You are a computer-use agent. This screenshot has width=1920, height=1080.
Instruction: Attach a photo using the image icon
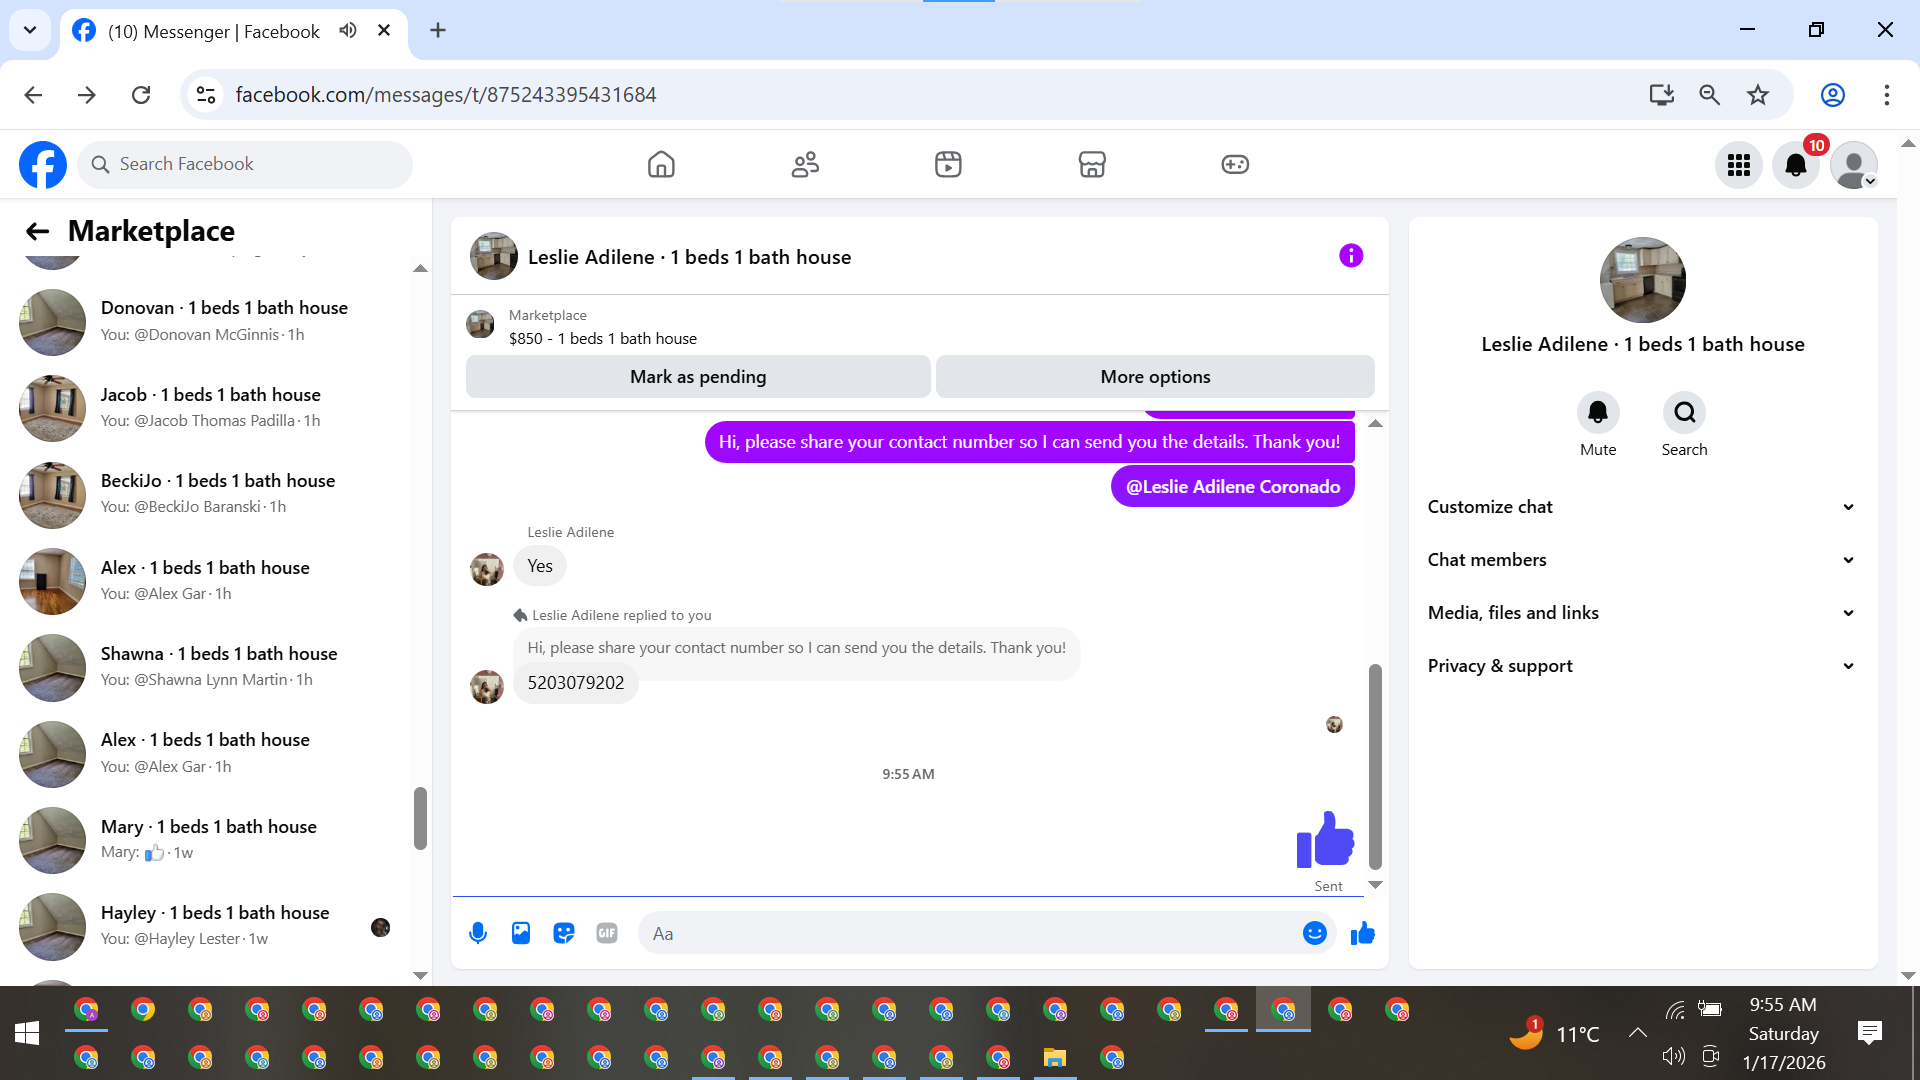(521, 933)
